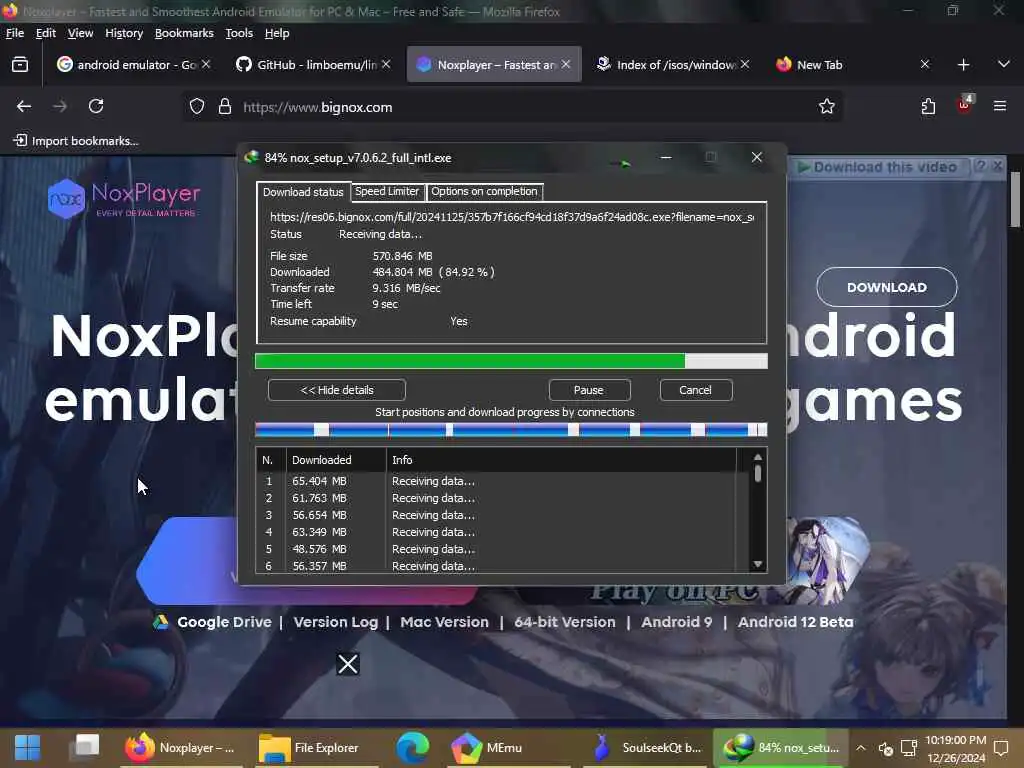
Task: Pause the nox_setup download
Action: 589,390
